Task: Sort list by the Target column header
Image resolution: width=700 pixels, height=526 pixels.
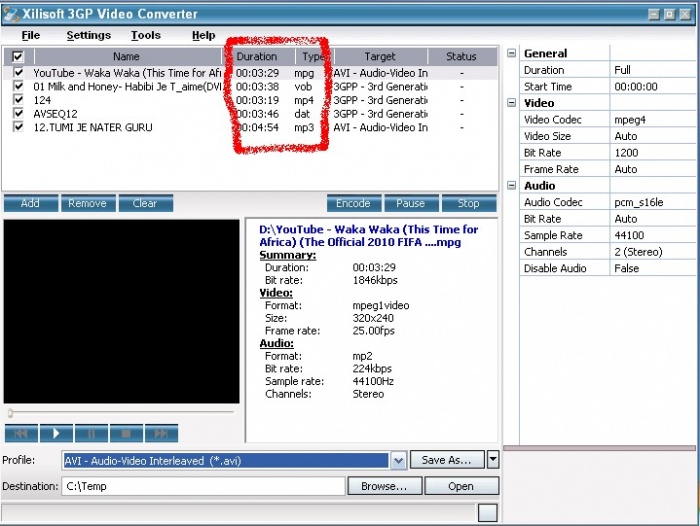Action: click(x=380, y=57)
